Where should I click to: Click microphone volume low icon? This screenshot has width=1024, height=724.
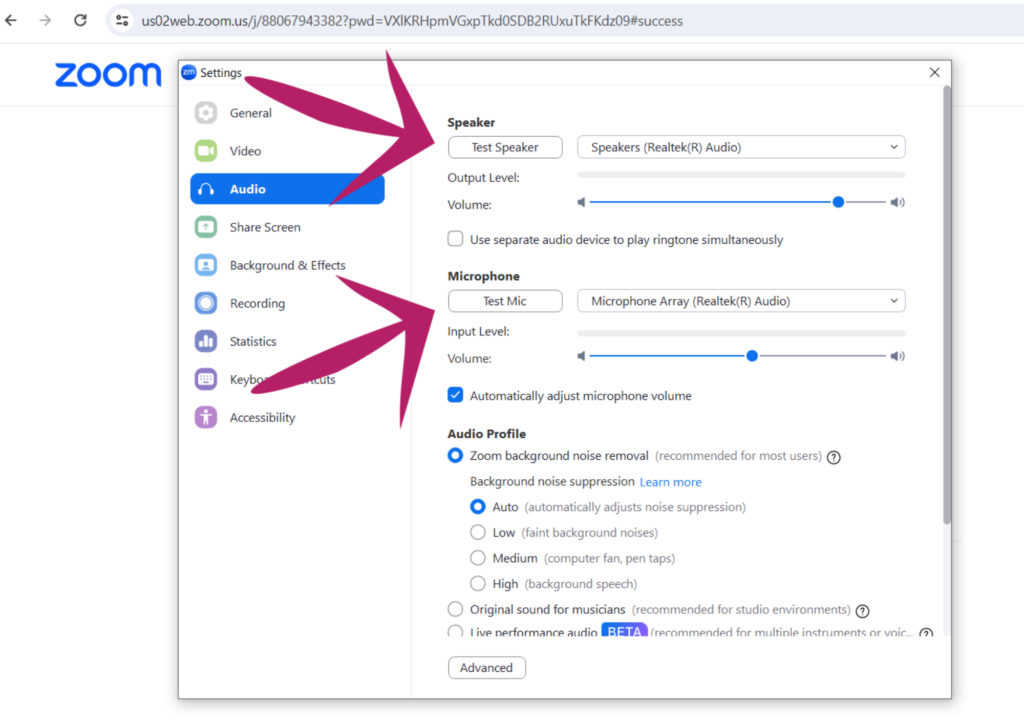(x=581, y=356)
